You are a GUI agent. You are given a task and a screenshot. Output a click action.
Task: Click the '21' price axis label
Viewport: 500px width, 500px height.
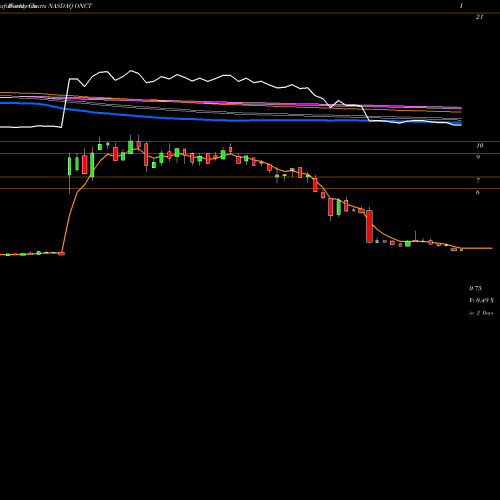coord(479,17)
